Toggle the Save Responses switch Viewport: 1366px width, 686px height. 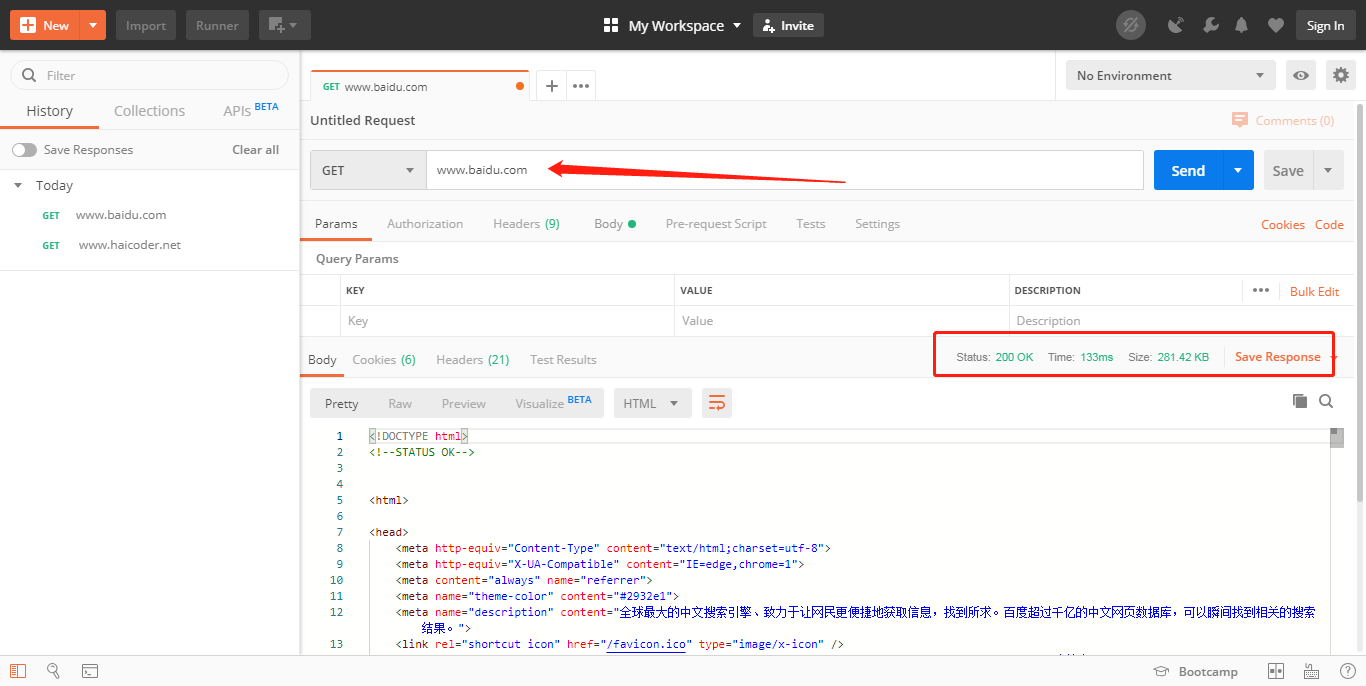24,150
